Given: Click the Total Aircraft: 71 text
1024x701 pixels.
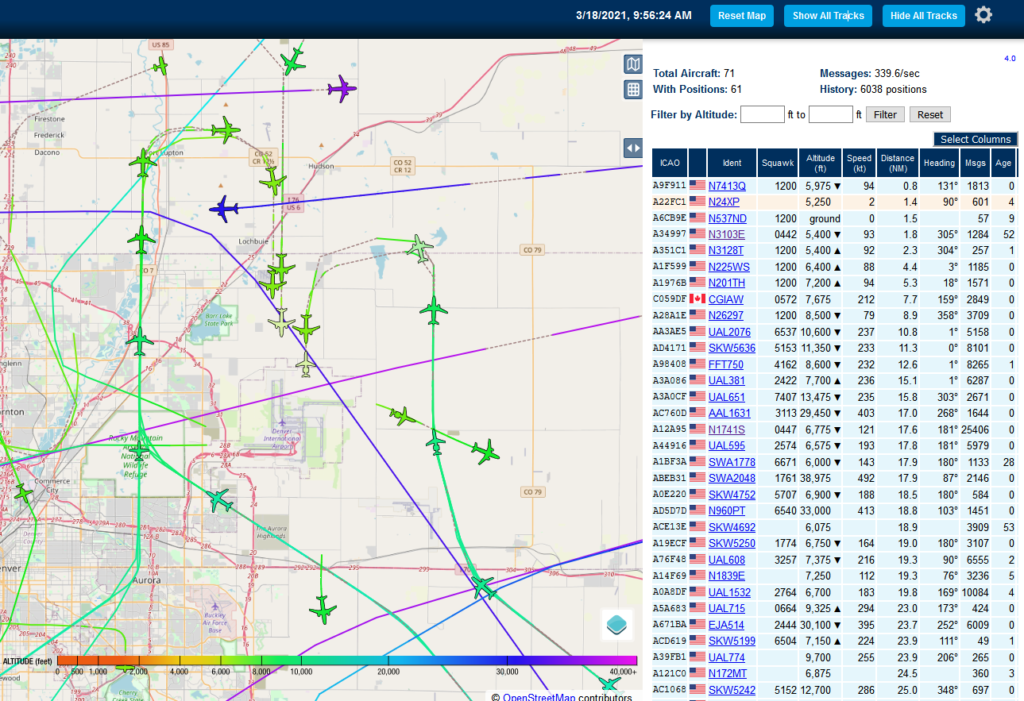Looking at the screenshot, I should (x=694, y=73).
